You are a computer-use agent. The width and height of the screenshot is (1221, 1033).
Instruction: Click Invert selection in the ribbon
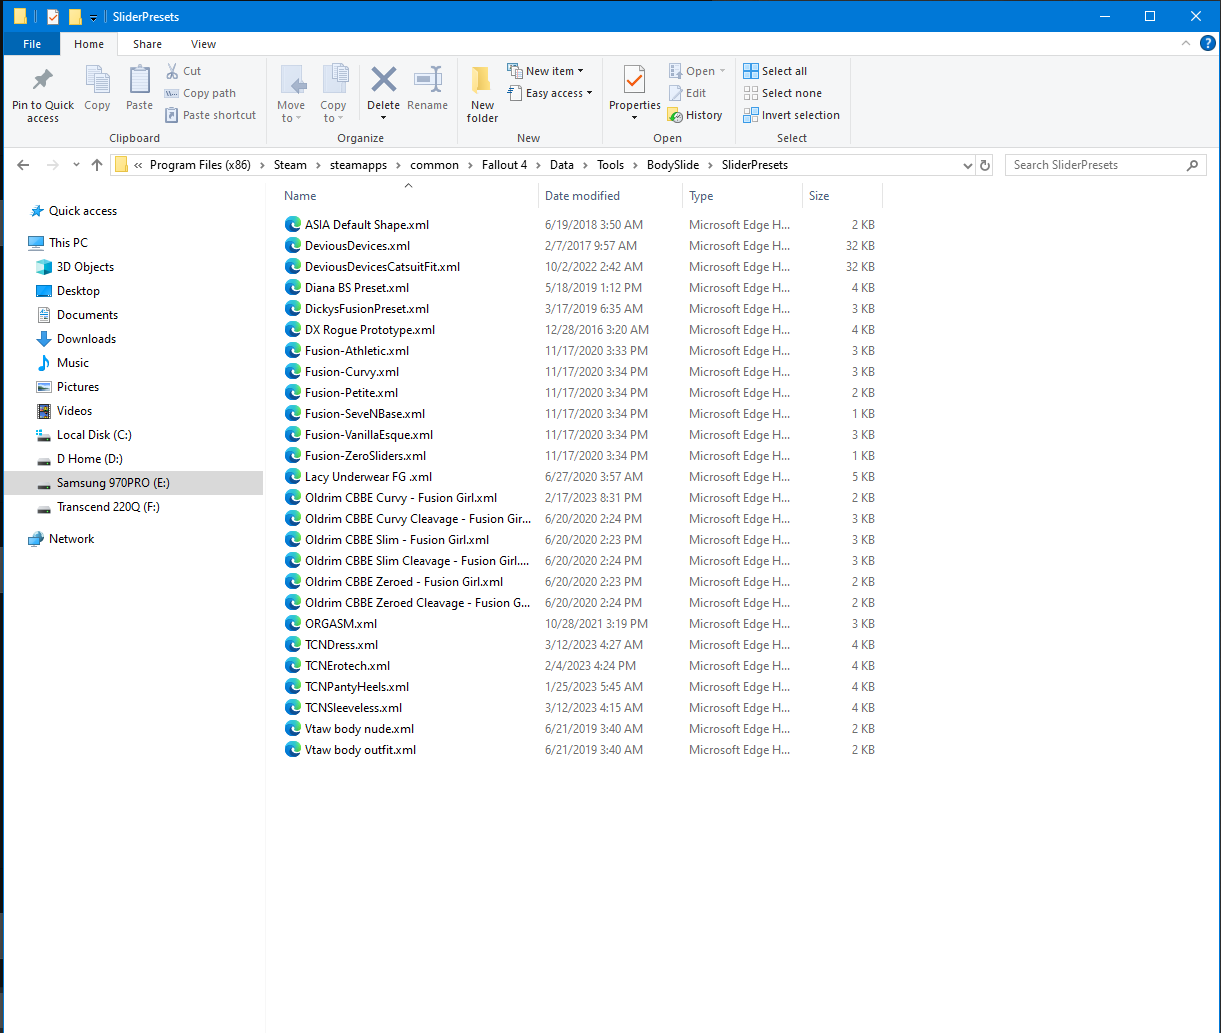click(x=791, y=115)
